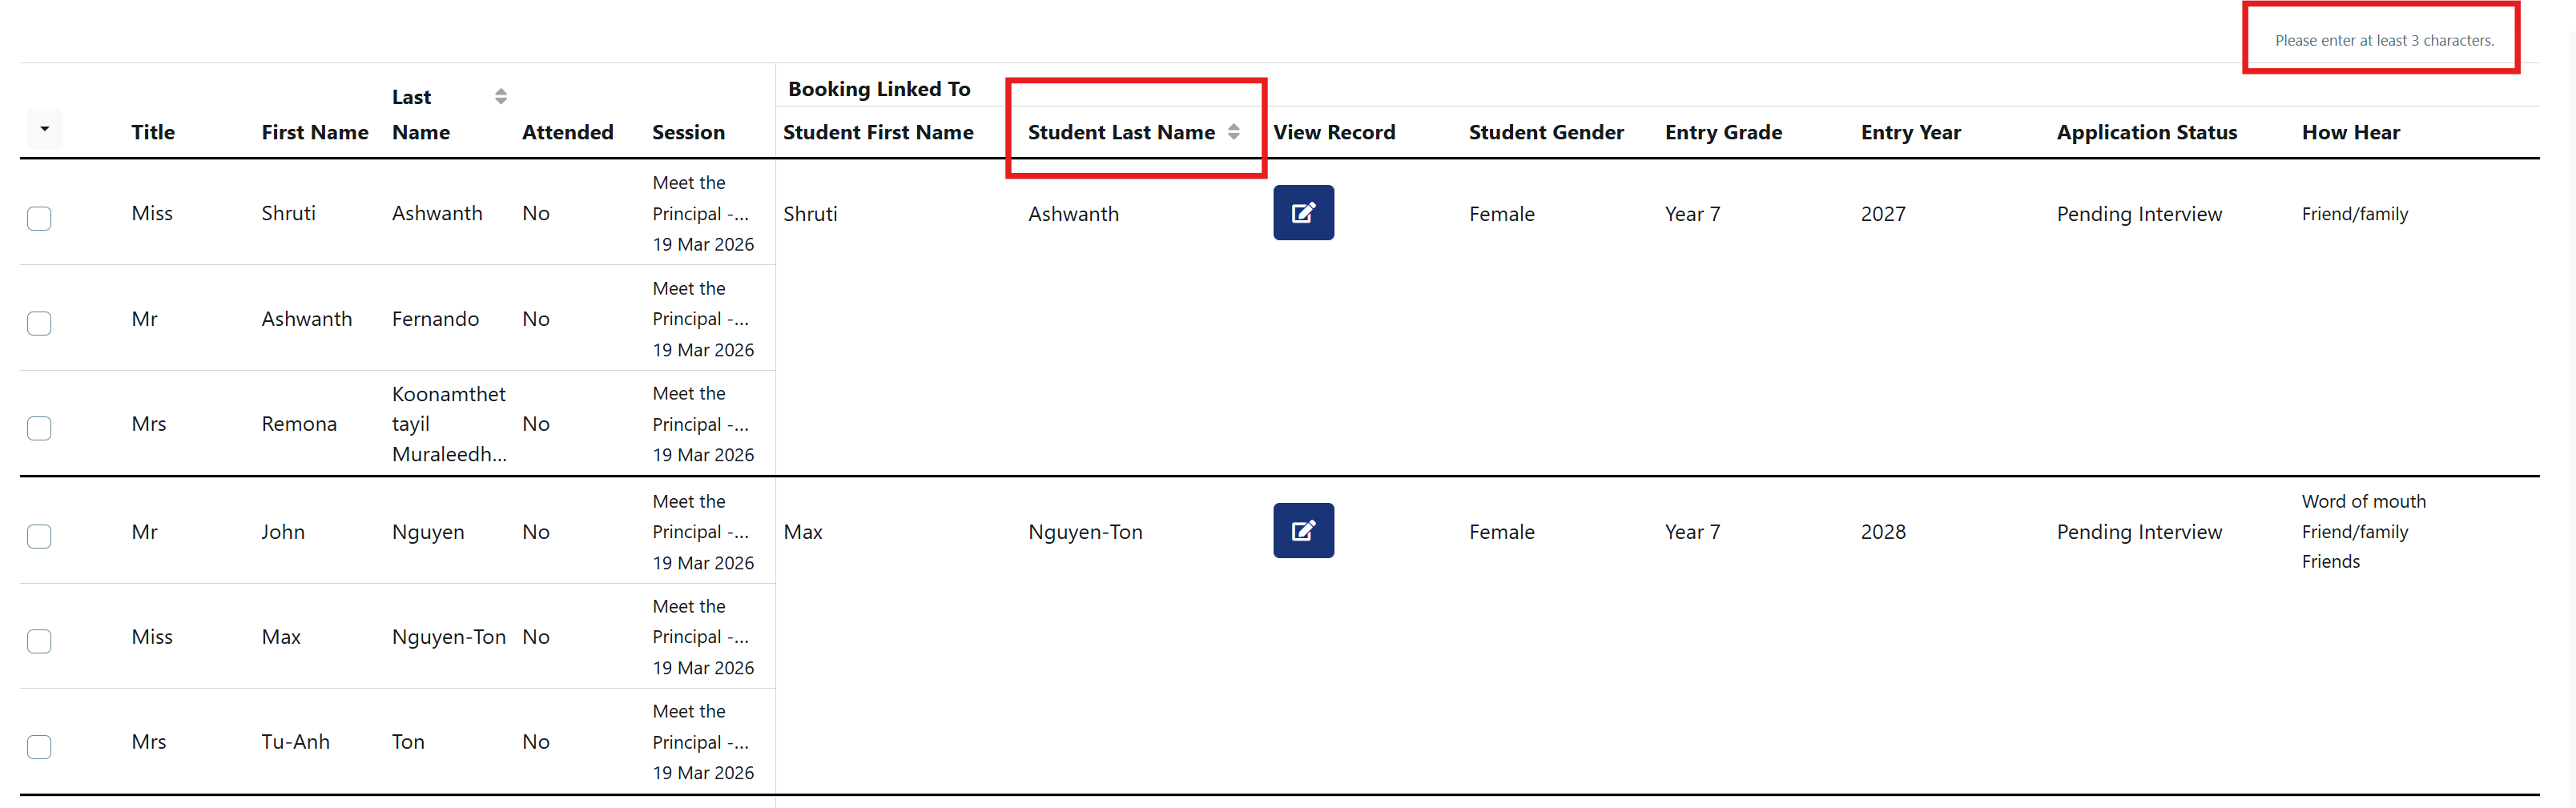Check the row checkbox for Mr Ashwanth Fernando
The height and width of the screenshot is (808, 2576).
[x=39, y=323]
